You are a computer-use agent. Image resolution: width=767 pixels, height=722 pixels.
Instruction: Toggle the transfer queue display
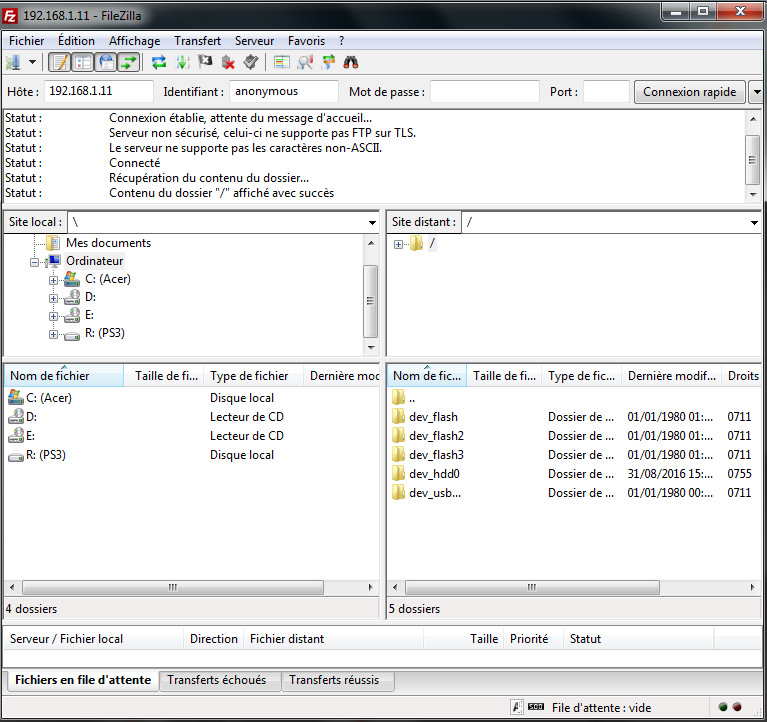click(129, 62)
